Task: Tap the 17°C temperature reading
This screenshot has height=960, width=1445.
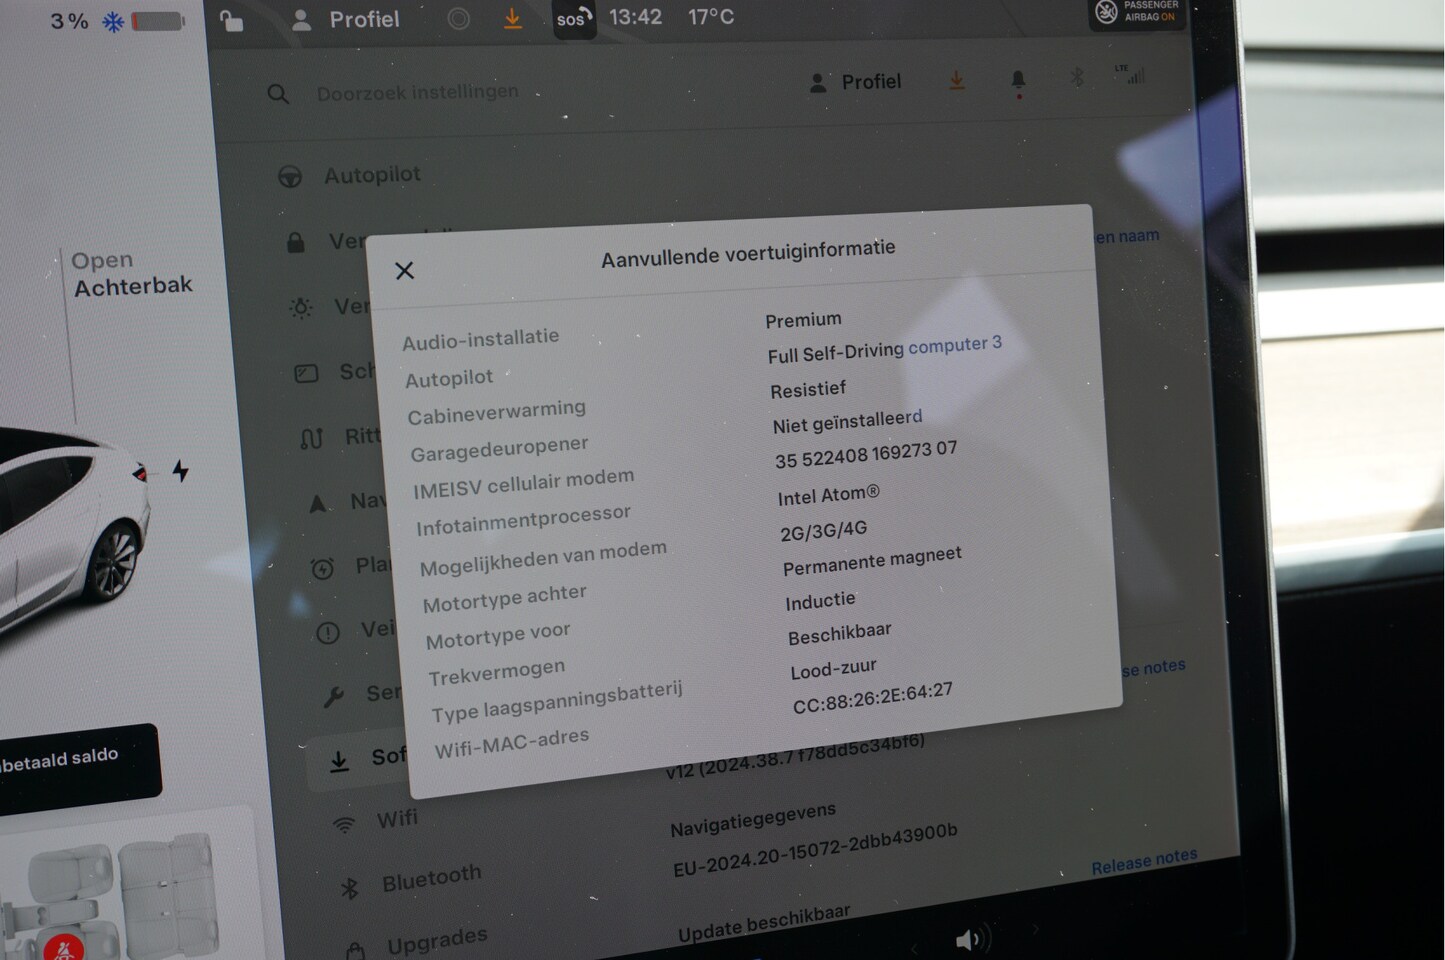Action: pyautogui.click(x=711, y=17)
